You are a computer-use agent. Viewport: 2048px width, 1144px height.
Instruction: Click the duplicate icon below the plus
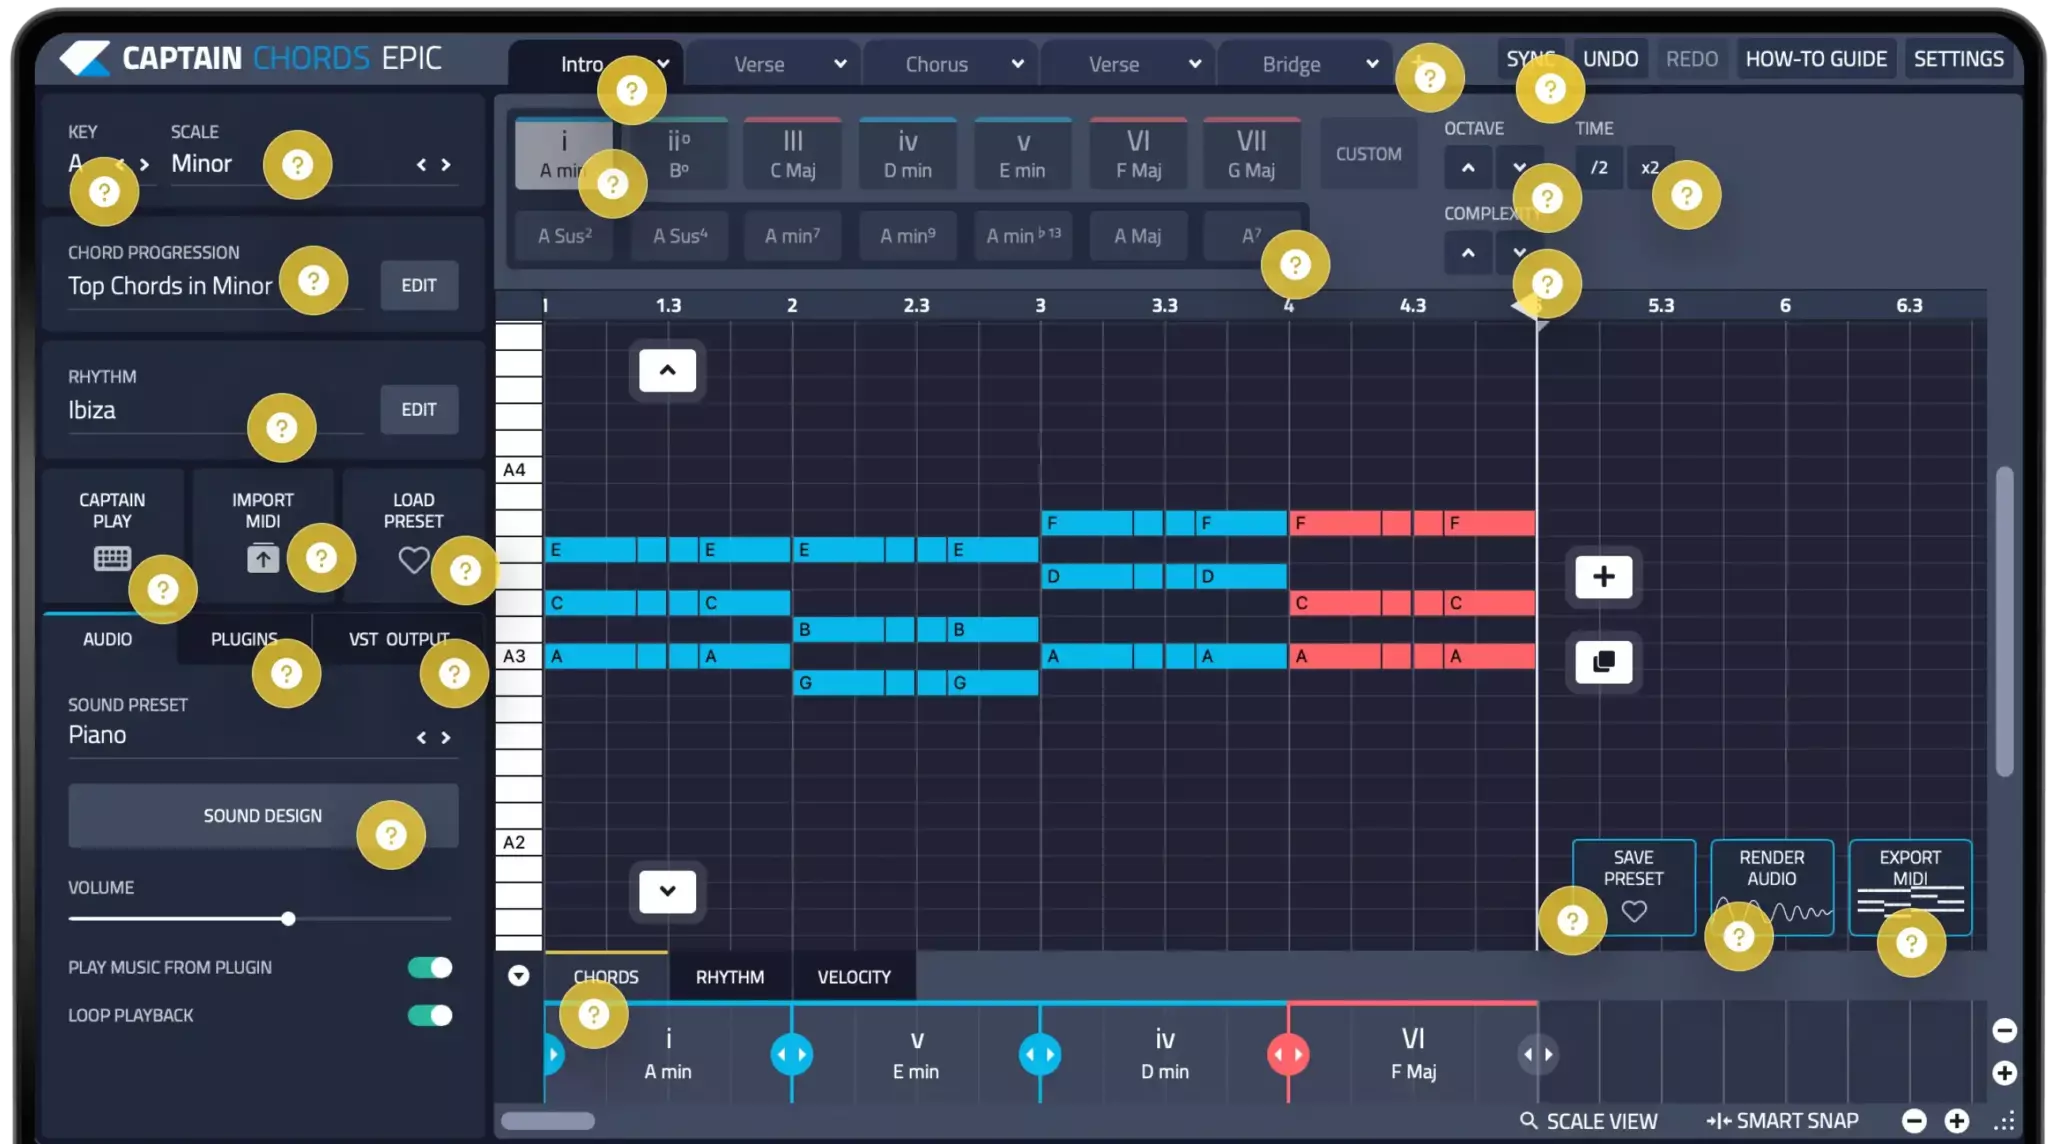pyautogui.click(x=1603, y=662)
